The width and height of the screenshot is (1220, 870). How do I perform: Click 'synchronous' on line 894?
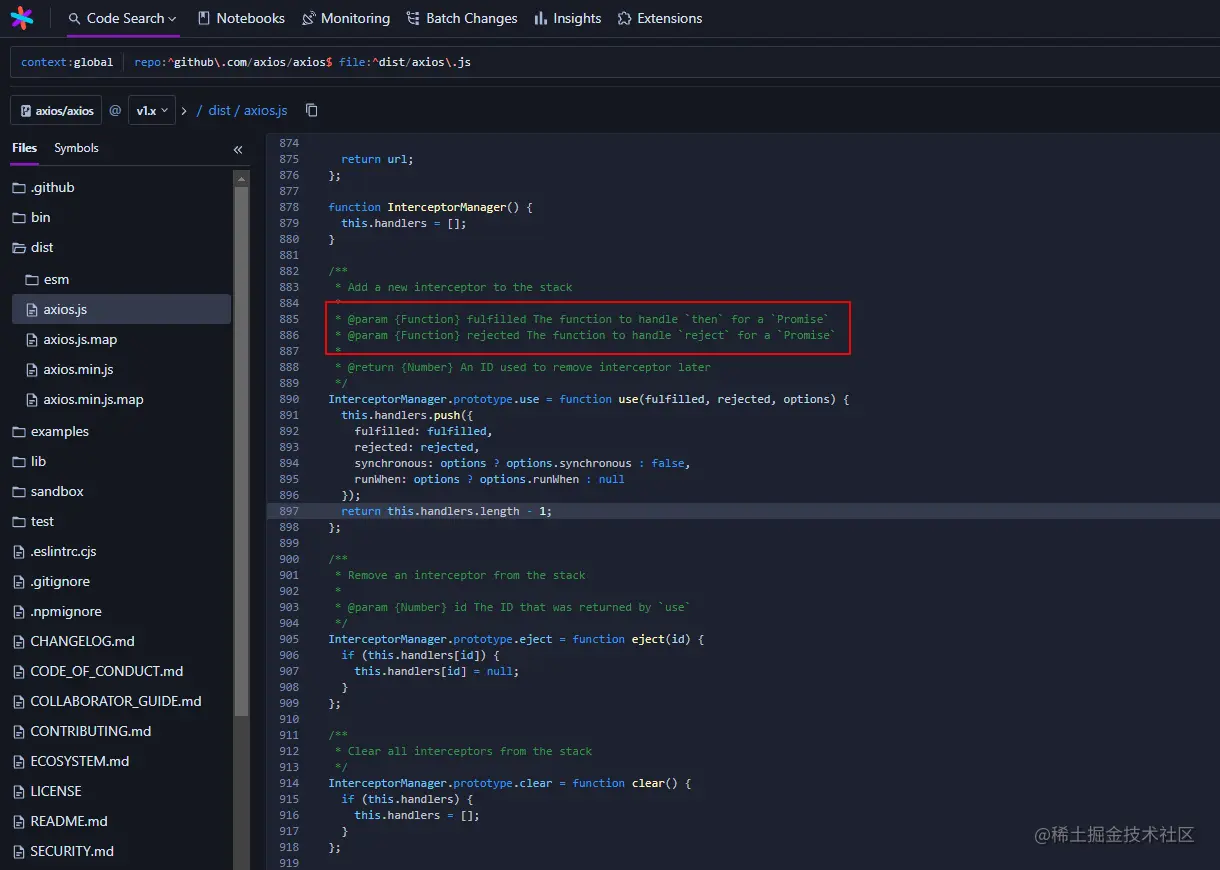click(390, 463)
